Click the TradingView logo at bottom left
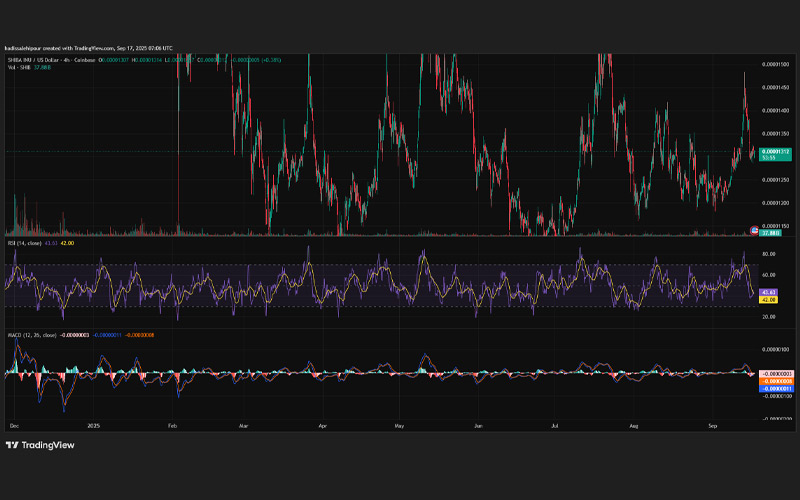The image size is (800, 500). pyautogui.click(x=40, y=445)
